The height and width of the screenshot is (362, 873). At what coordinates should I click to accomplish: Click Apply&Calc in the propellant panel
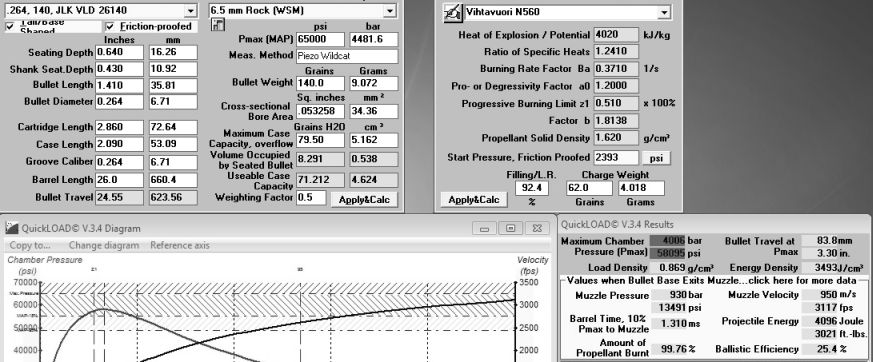click(x=474, y=199)
